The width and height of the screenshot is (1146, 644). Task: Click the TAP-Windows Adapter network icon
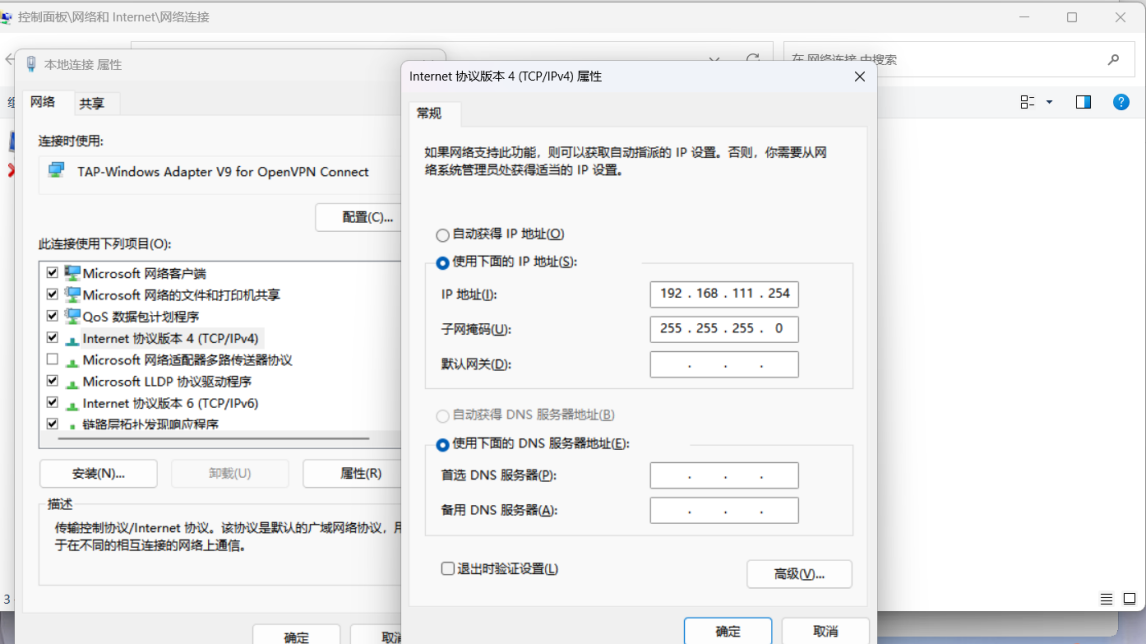tap(56, 172)
